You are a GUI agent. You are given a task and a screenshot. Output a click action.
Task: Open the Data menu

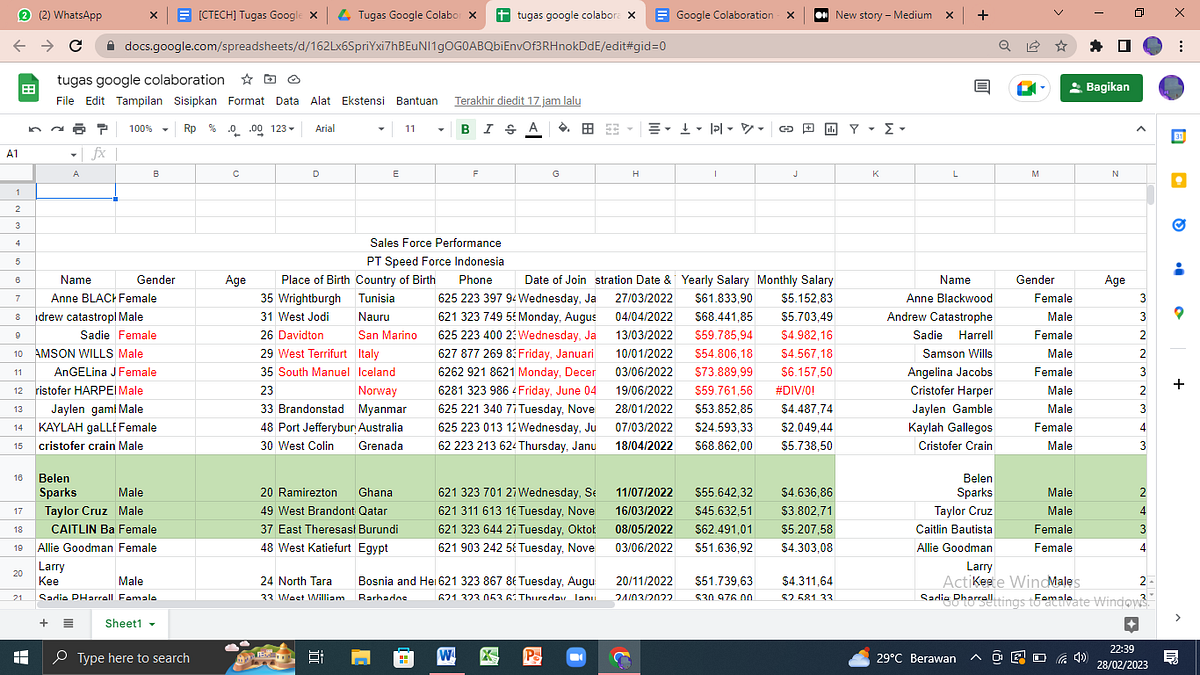pyautogui.click(x=287, y=100)
